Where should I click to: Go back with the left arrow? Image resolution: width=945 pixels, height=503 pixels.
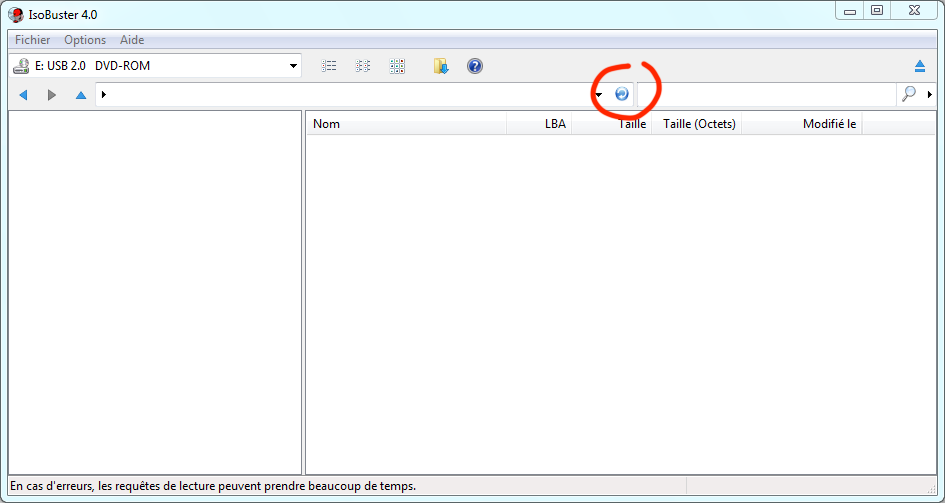(24, 95)
